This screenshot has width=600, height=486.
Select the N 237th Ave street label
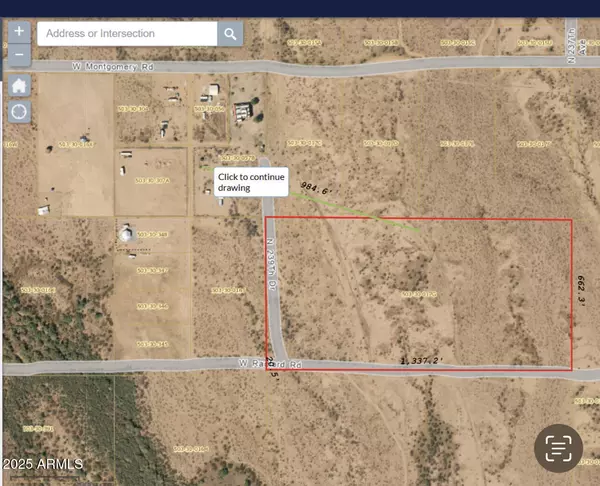pos(576,46)
